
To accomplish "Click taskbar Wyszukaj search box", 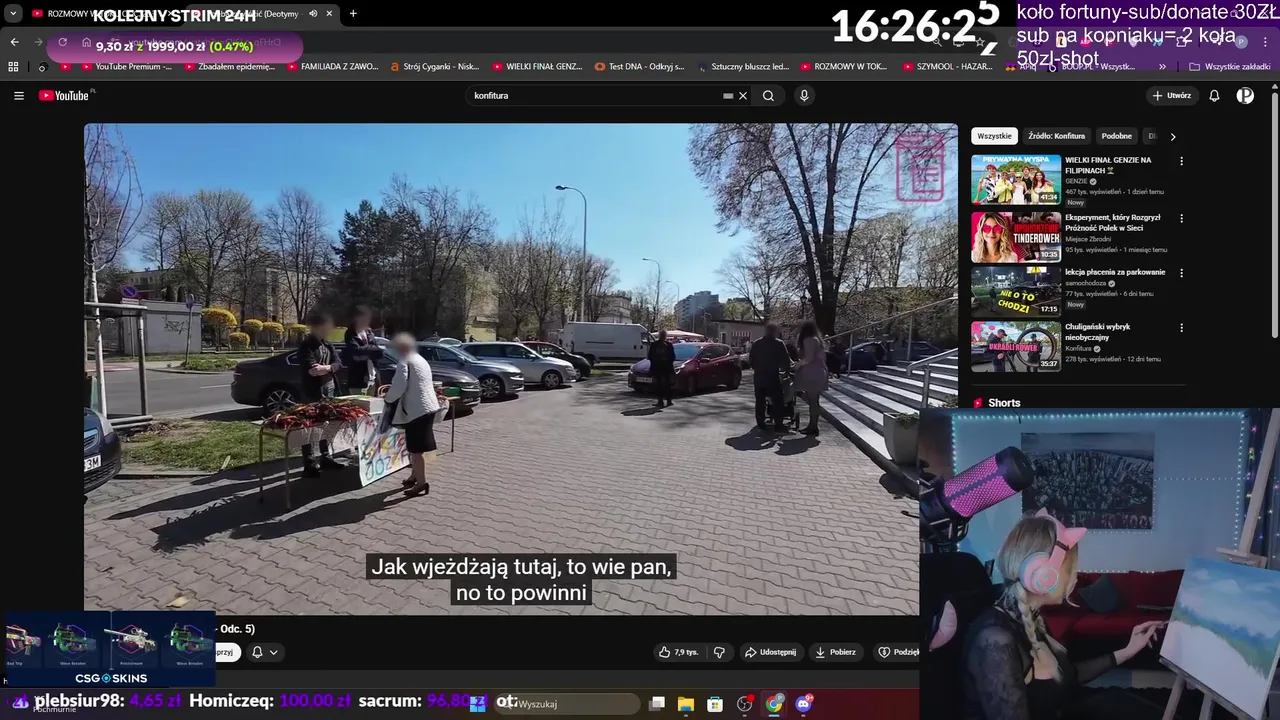I will click(568, 704).
